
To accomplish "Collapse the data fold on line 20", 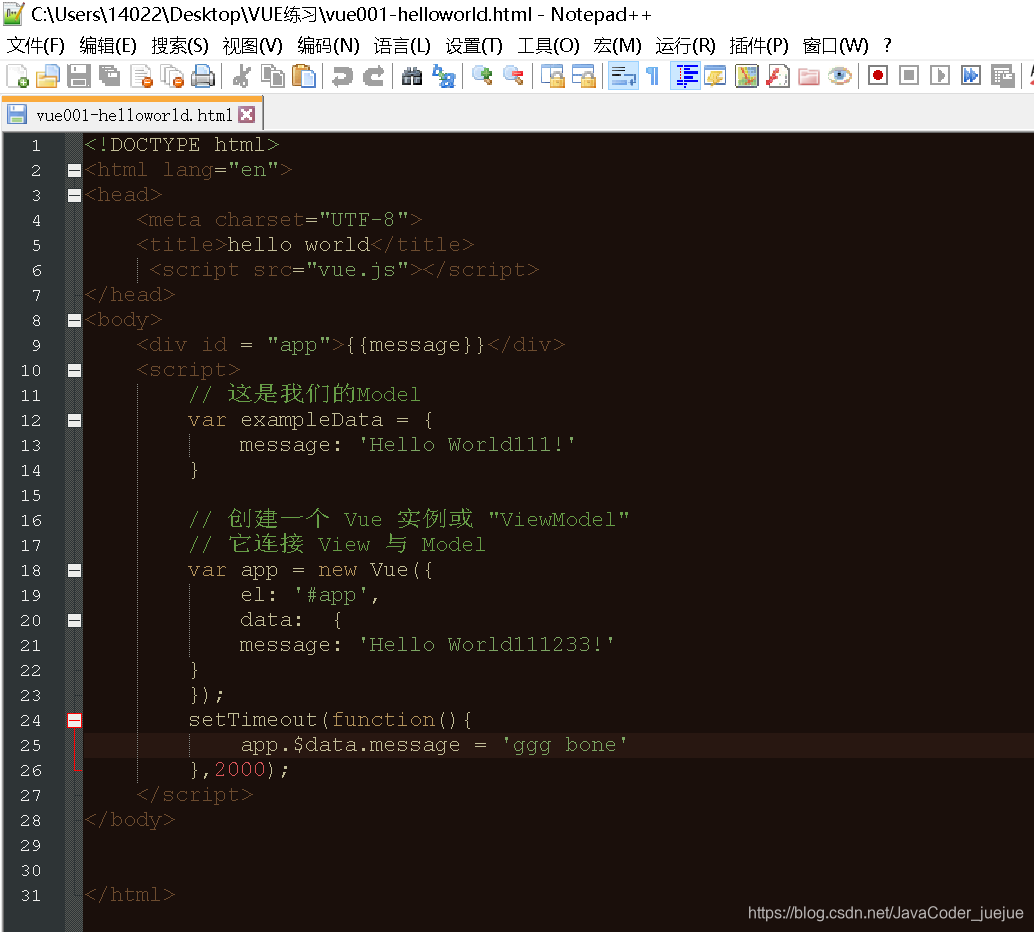I will pos(75,621).
